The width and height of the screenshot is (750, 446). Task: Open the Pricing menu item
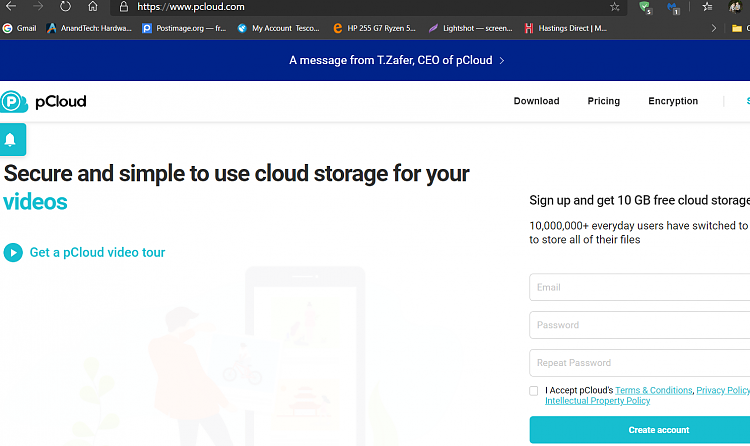(603, 101)
